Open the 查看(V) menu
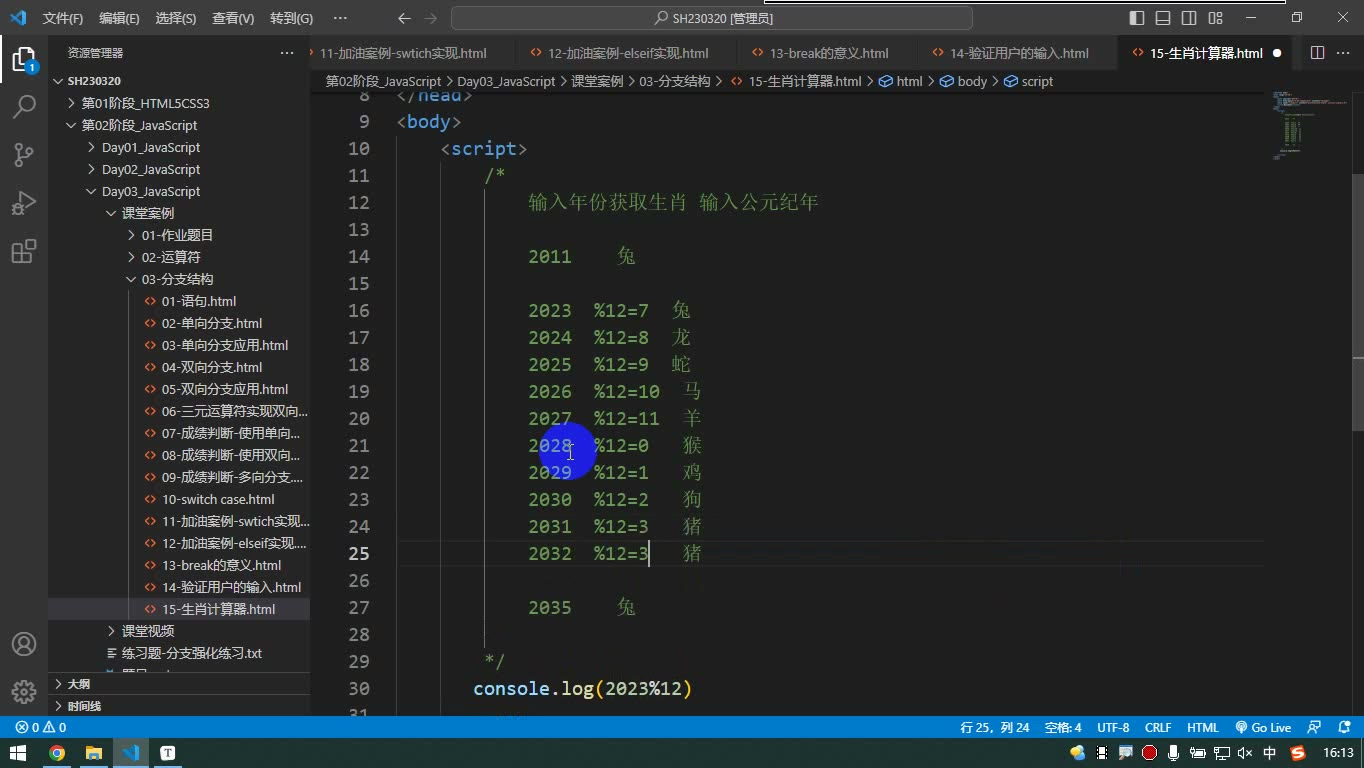 click(x=233, y=18)
